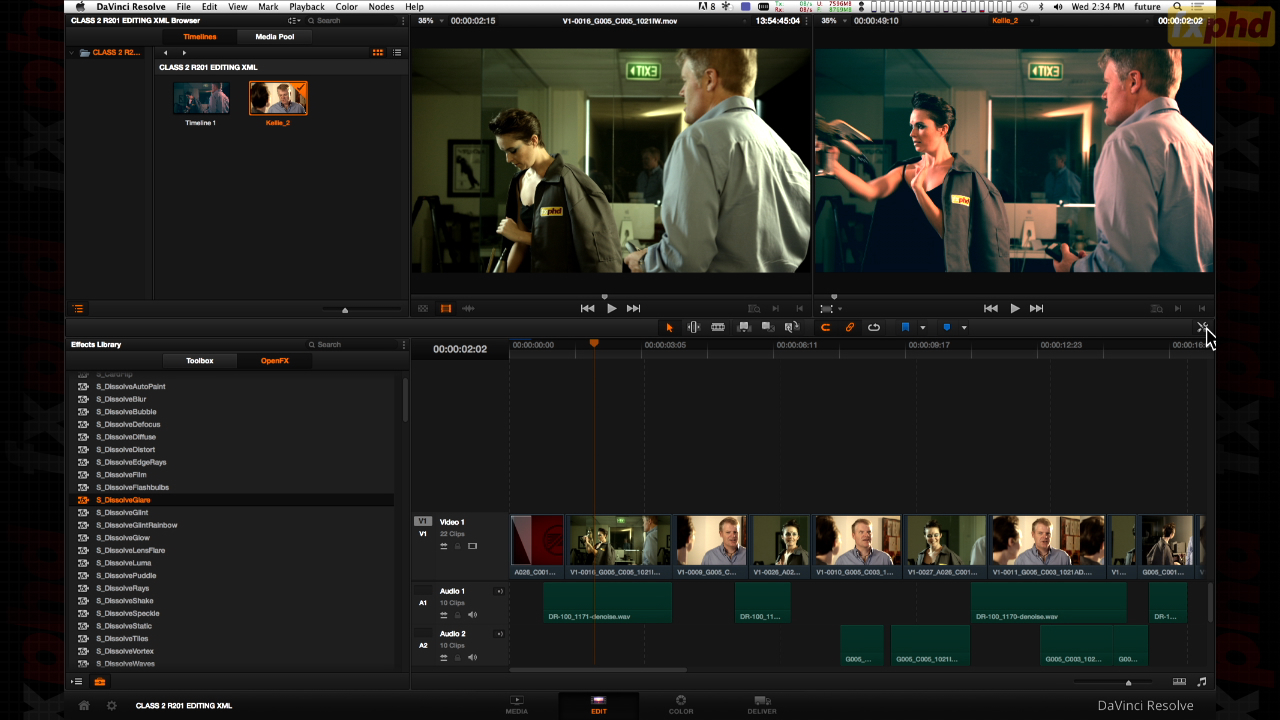
Task: Switch browser to thumbnail grid view
Action: click(378, 52)
